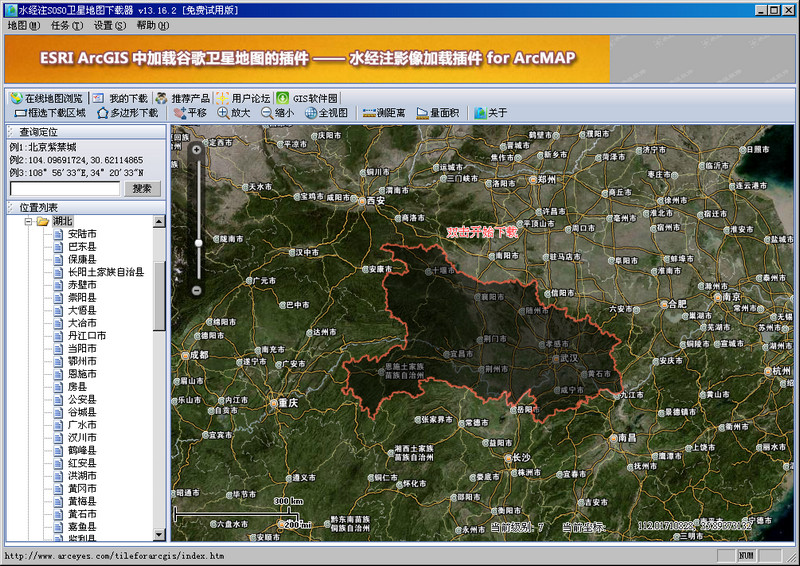
Task: Select 嘉鱼县 in the location list
Action: pyautogui.click(x=82, y=527)
